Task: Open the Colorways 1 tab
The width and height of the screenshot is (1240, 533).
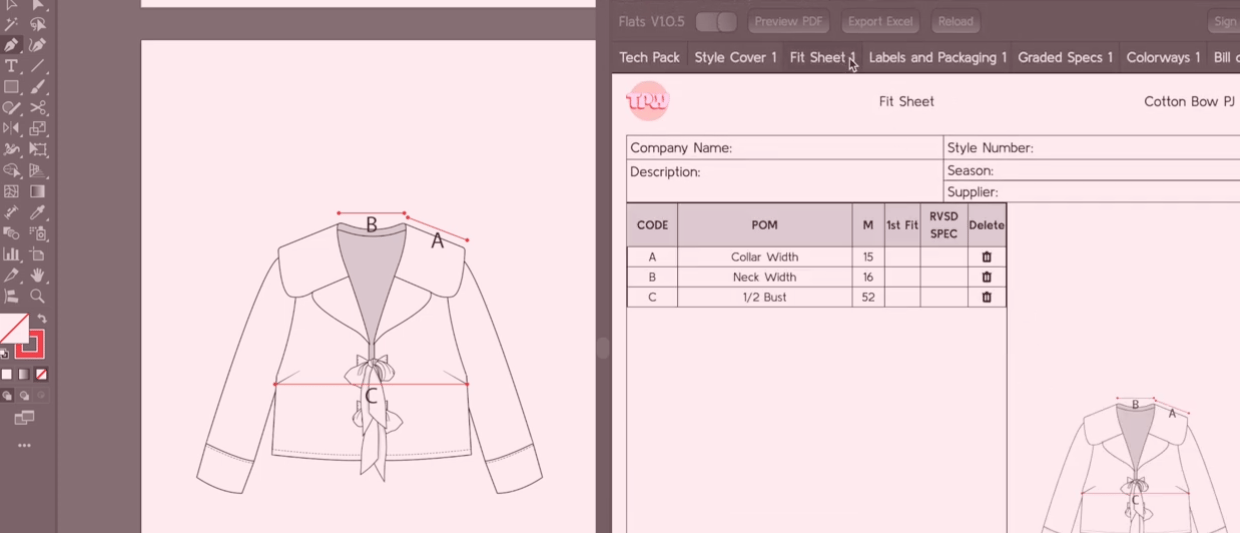Action: click(x=1163, y=57)
